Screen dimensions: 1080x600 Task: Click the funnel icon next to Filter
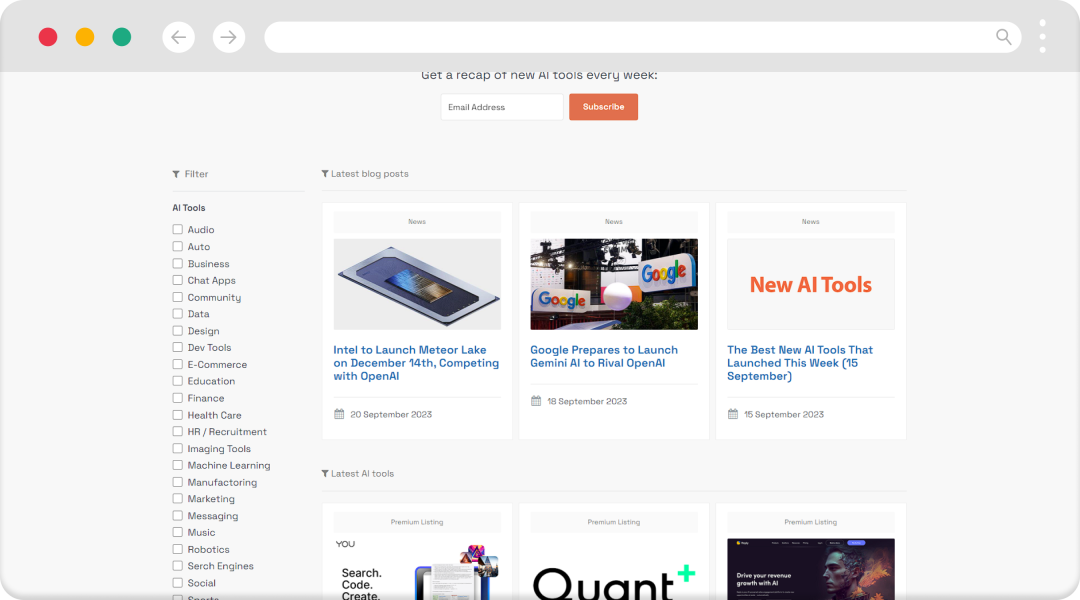pos(176,174)
